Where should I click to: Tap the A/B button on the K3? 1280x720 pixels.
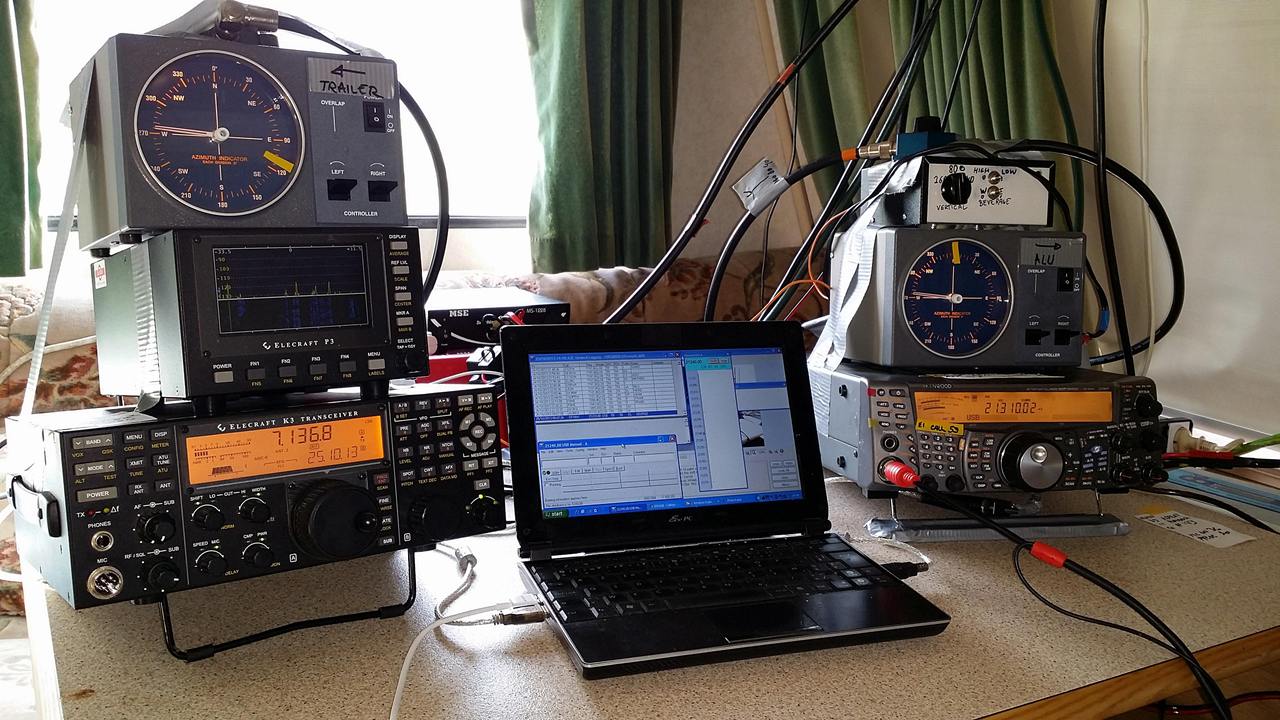401,406
